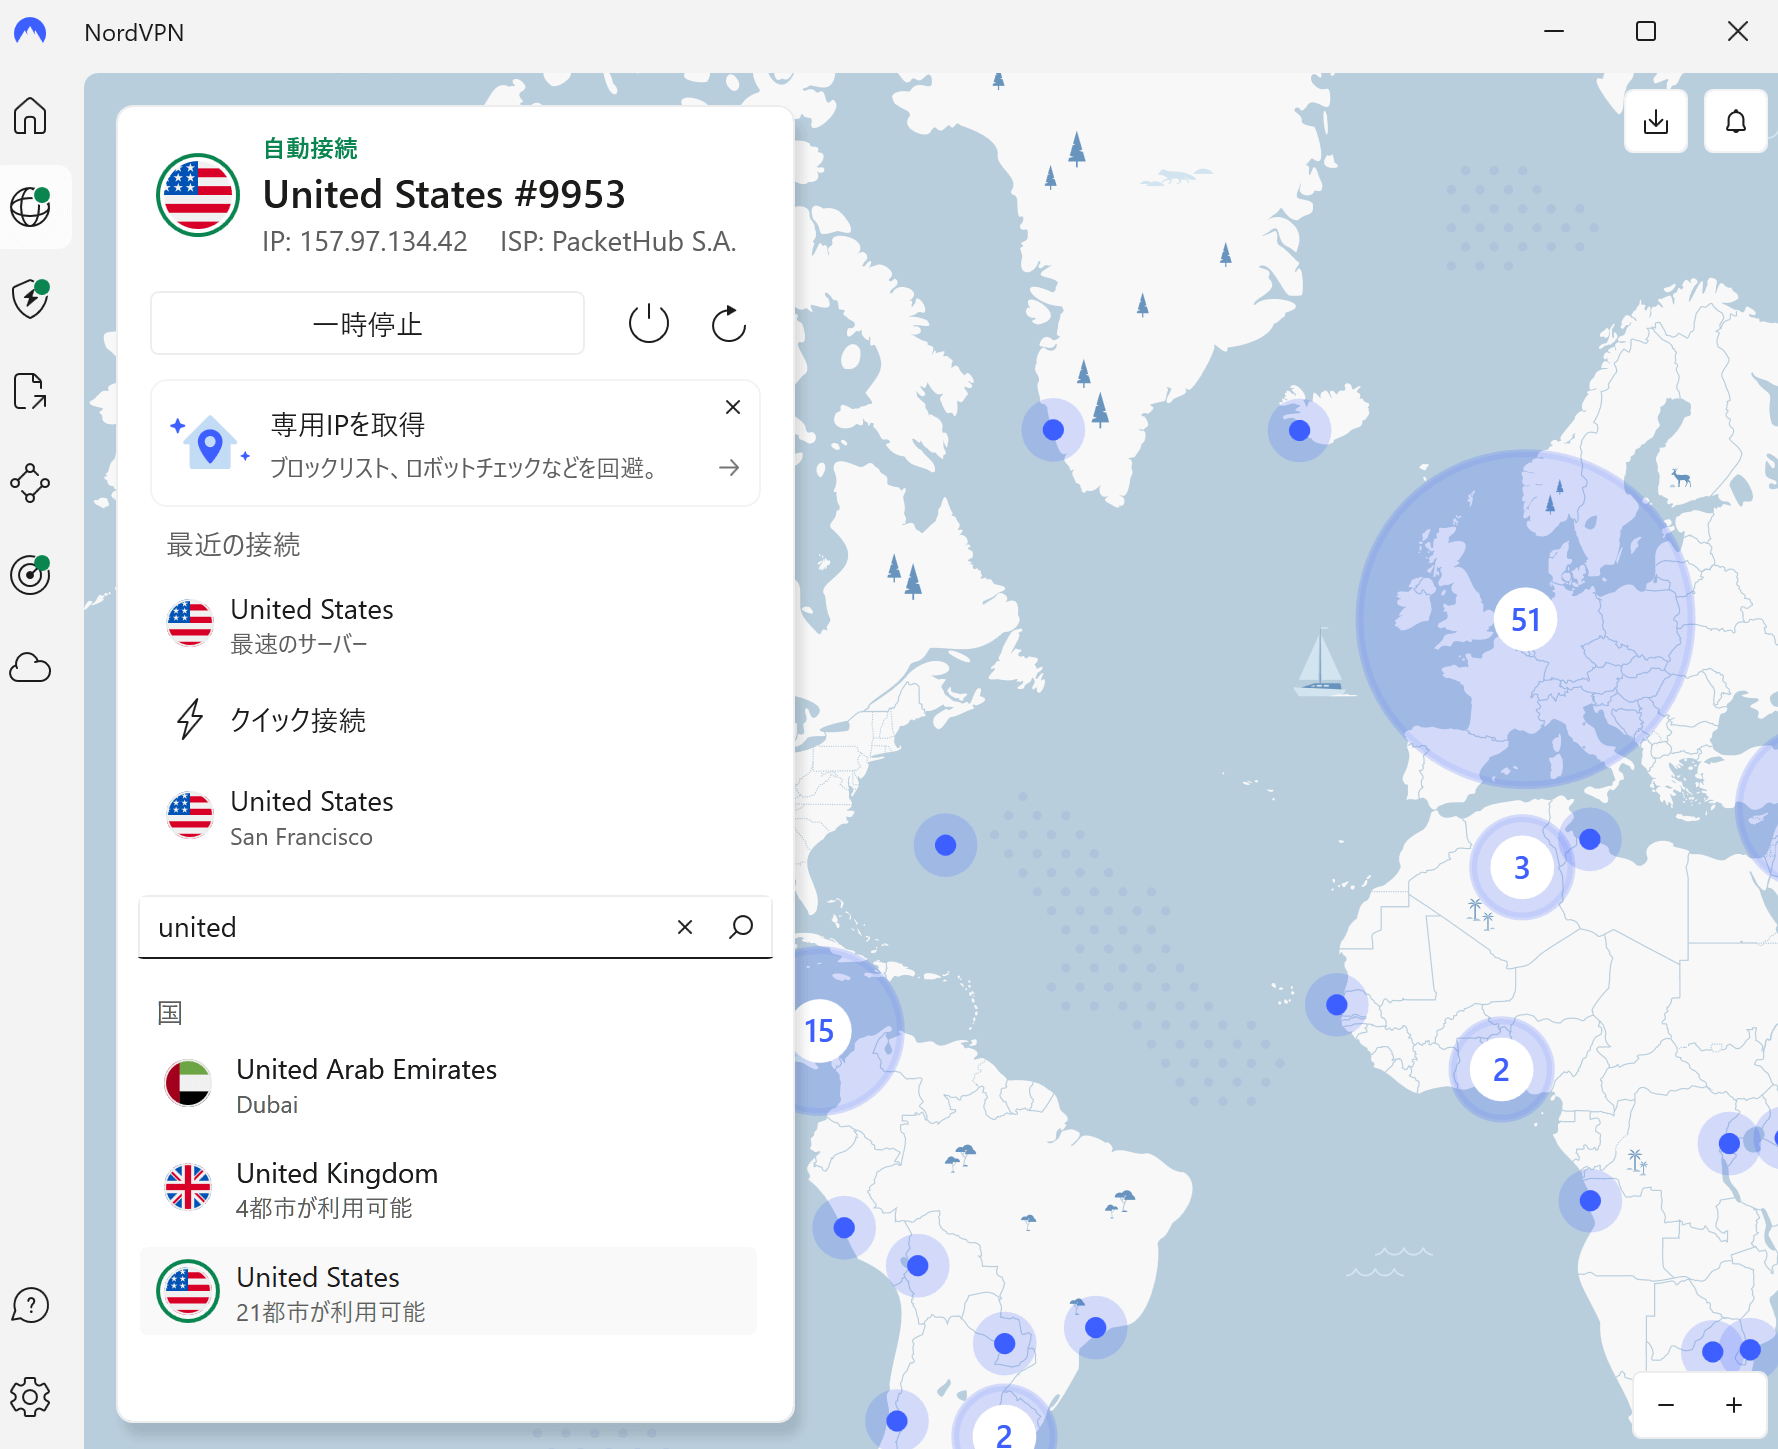Click the United States flag by #9953
The width and height of the screenshot is (1778, 1449).
(198, 195)
